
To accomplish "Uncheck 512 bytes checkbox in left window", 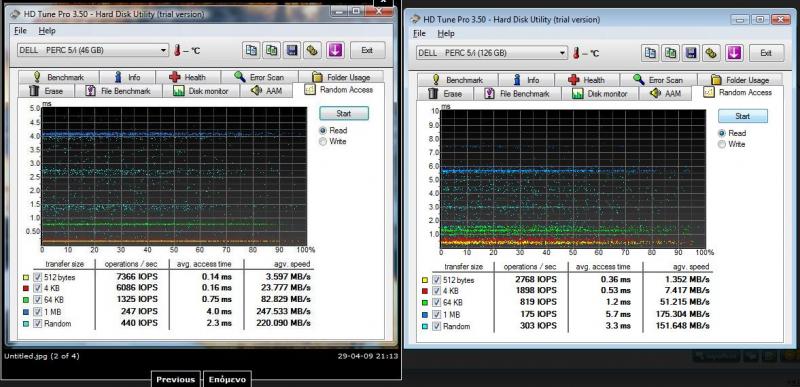I will pyautogui.click(x=37, y=277).
